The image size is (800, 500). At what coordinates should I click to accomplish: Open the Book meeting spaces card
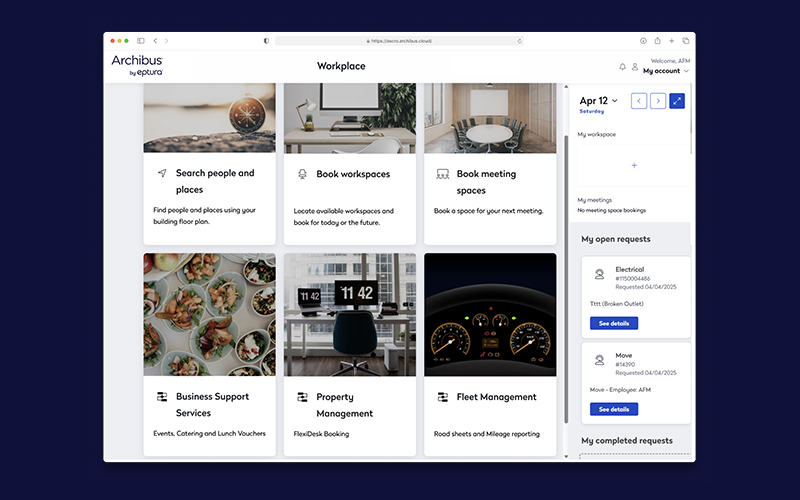click(490, 164)
